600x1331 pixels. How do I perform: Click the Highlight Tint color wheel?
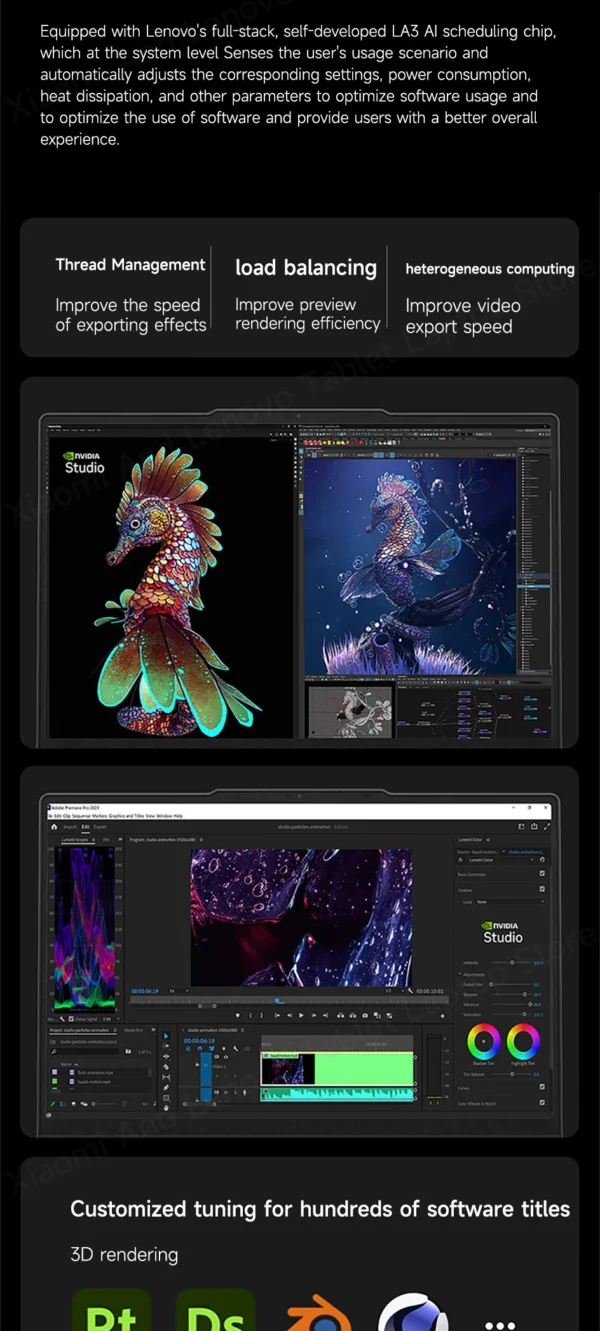(523, 1041)
